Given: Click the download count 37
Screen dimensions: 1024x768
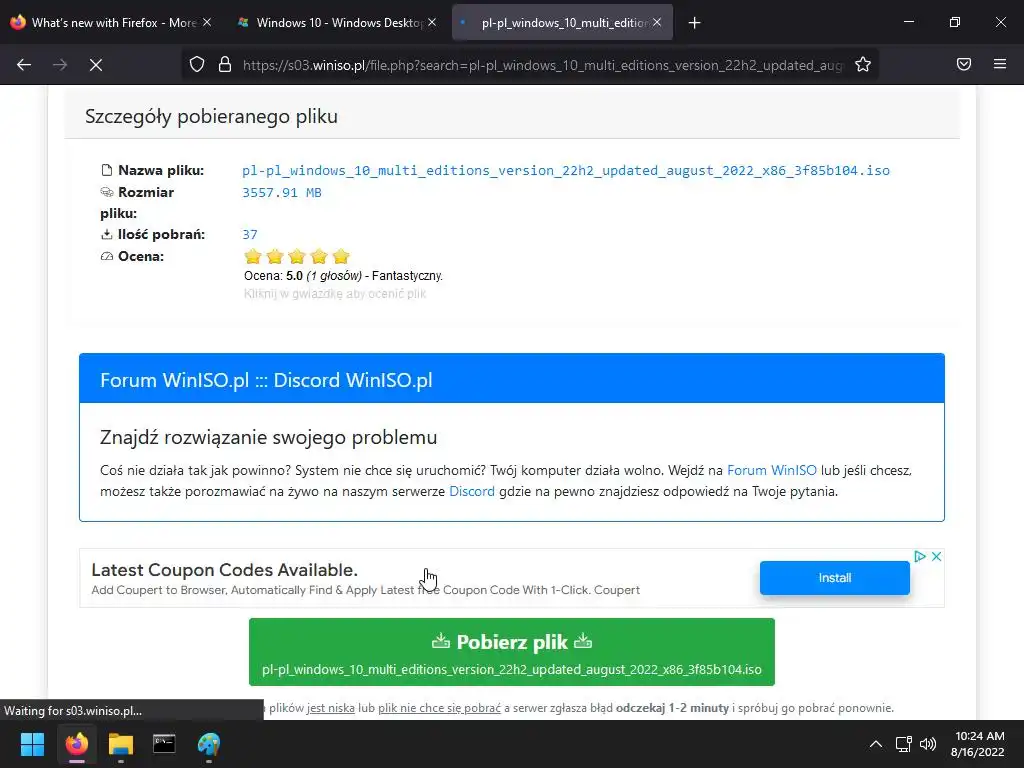Looking at the screenshot, I should [x=250, y=234].
